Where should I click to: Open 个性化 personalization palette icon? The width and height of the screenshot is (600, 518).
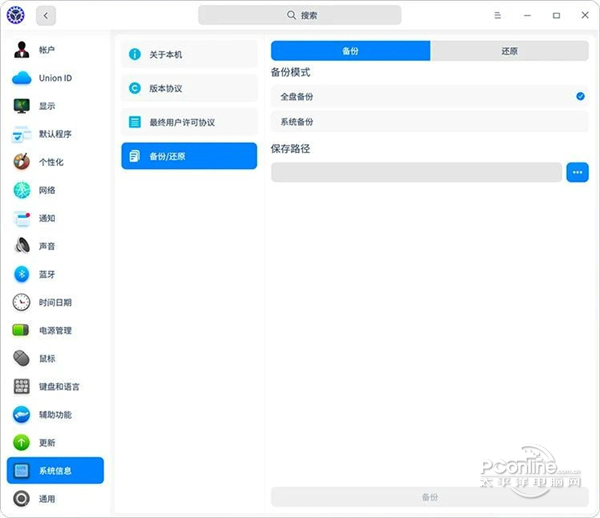[21, 162]
